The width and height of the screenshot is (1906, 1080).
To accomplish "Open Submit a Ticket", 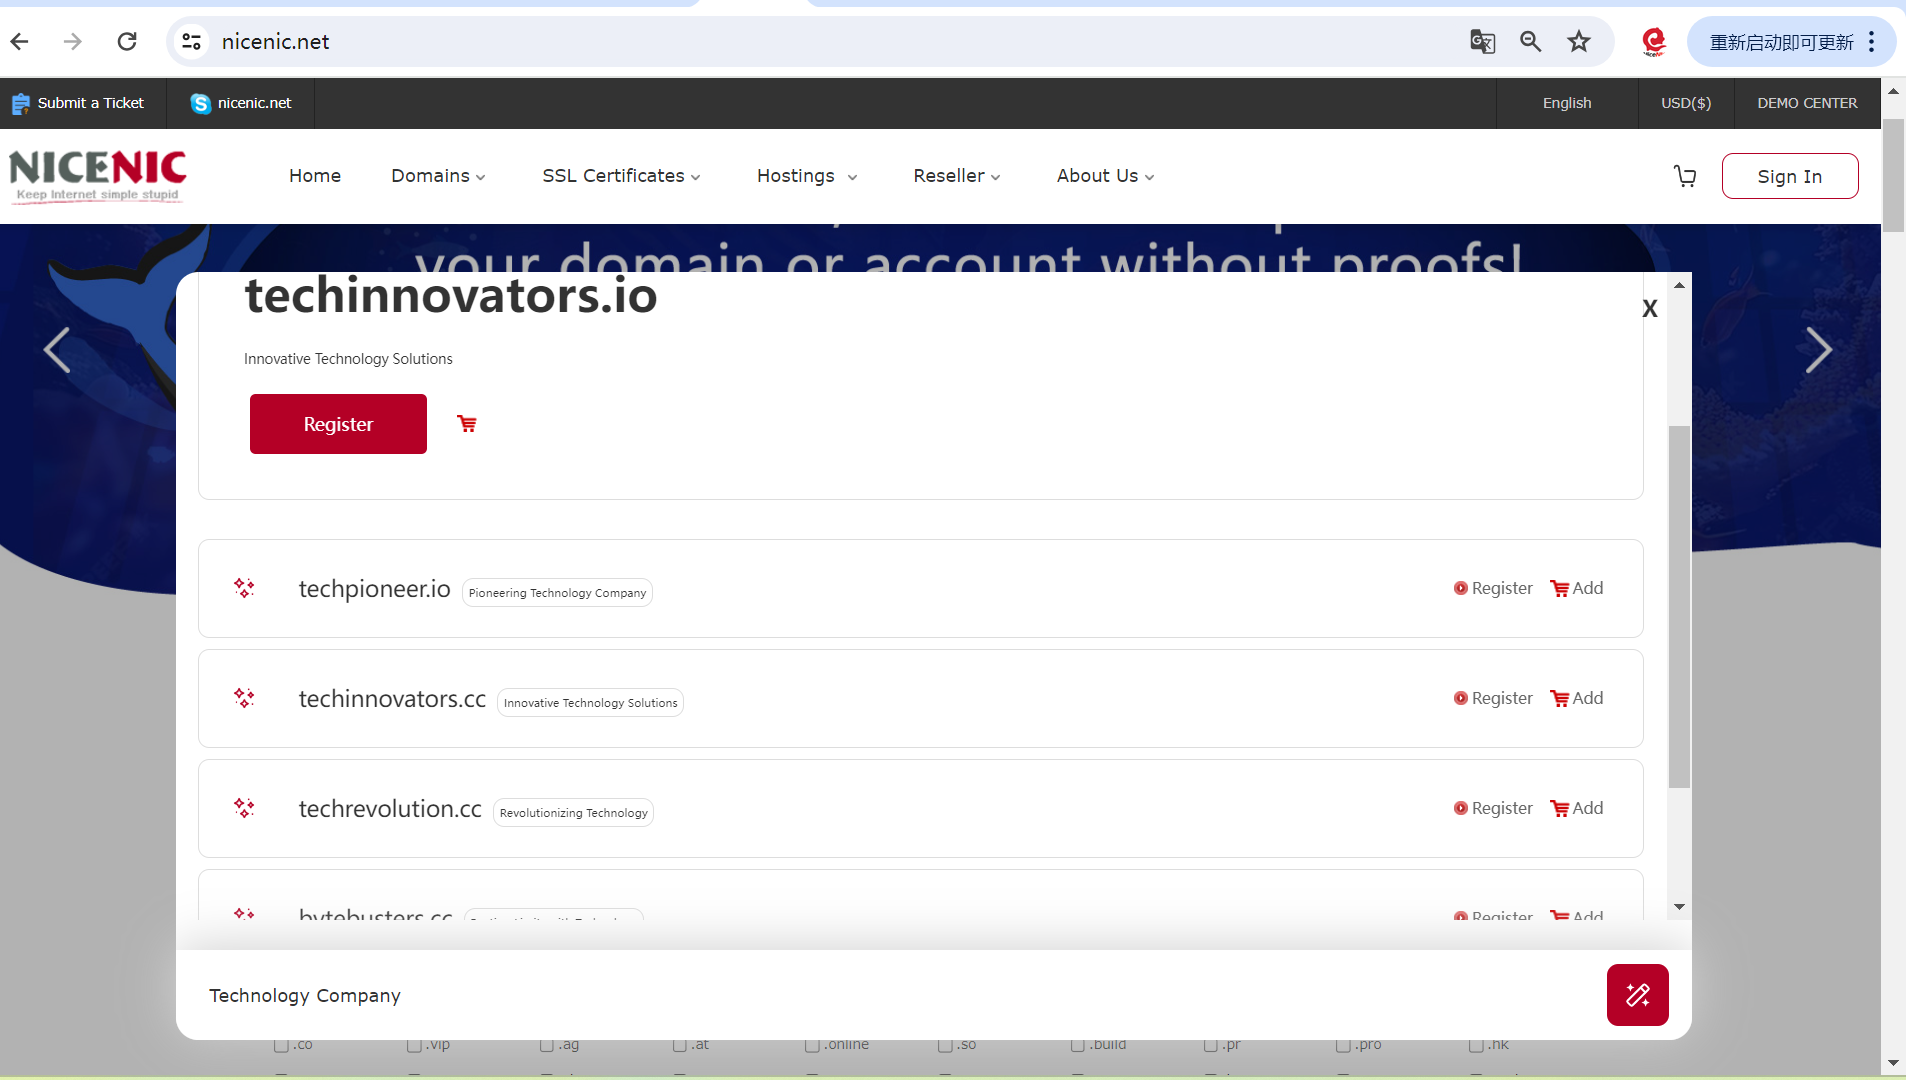I will [78, 103].
